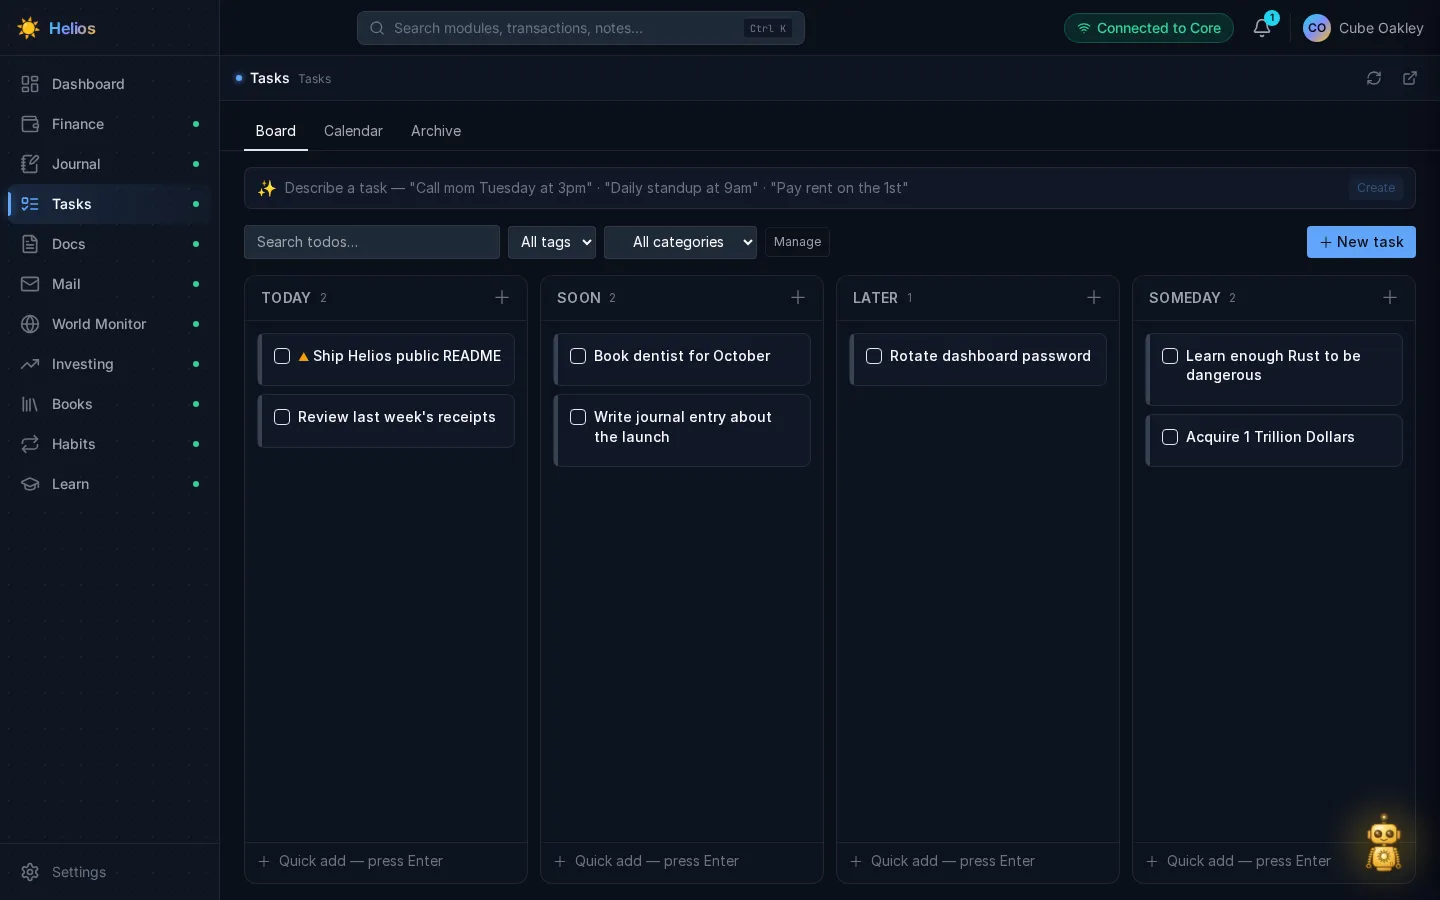Mark Write journal entry task complete
The height and width of the screenshot is (900, 1440).
[578, 417]
